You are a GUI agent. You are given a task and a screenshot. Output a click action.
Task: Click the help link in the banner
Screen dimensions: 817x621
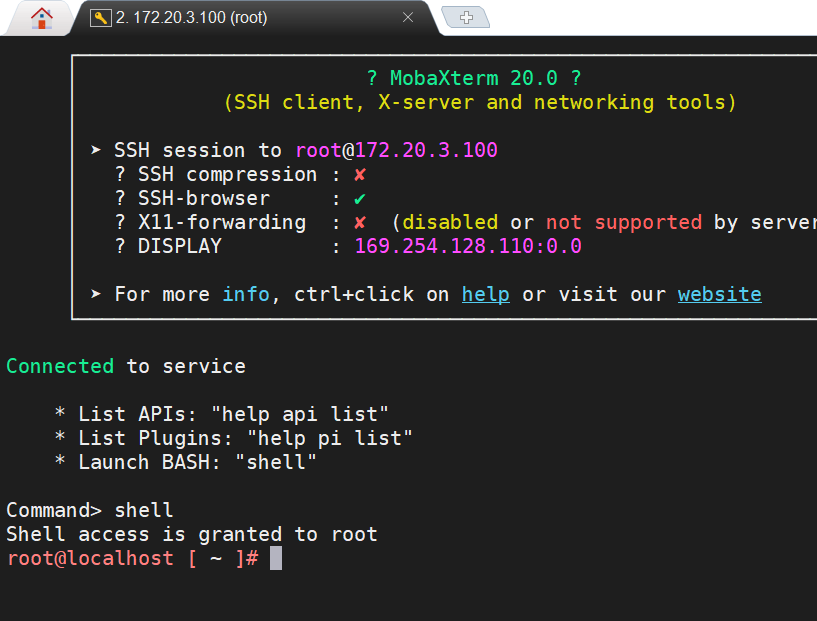[486, 294]
